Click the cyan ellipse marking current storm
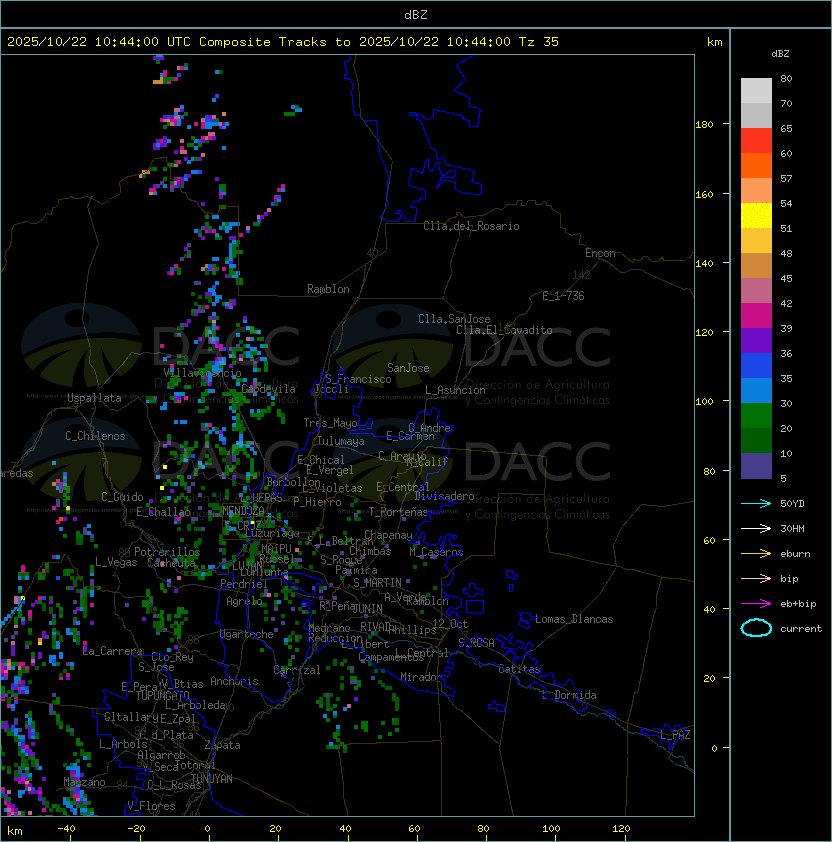This screenshot has height=842, width=832. (x=756, y=628)
